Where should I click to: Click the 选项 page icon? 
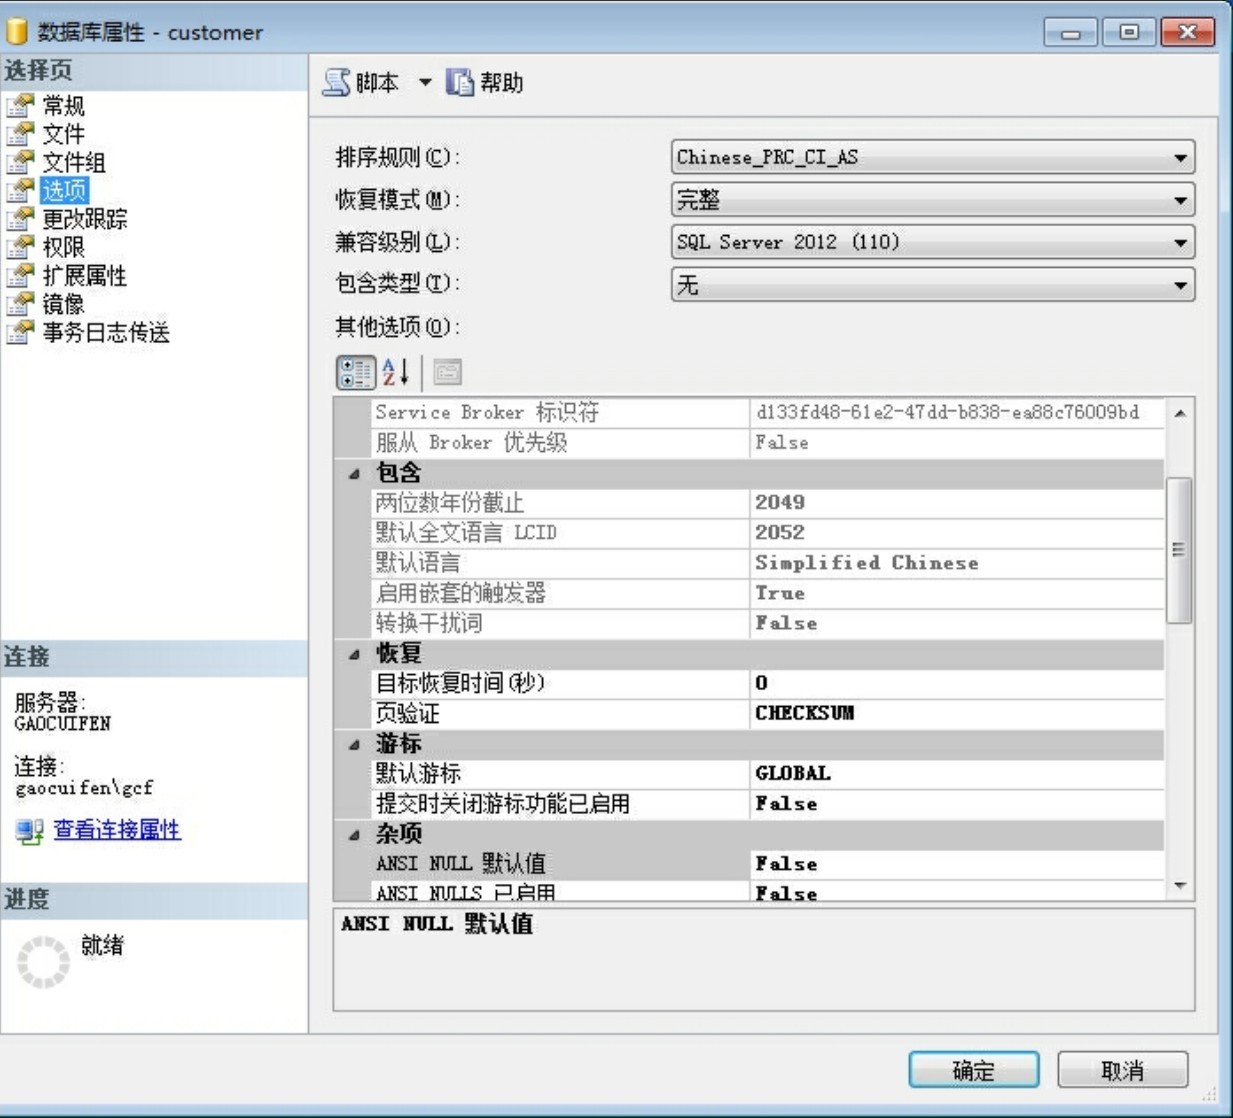coord(20,189)
